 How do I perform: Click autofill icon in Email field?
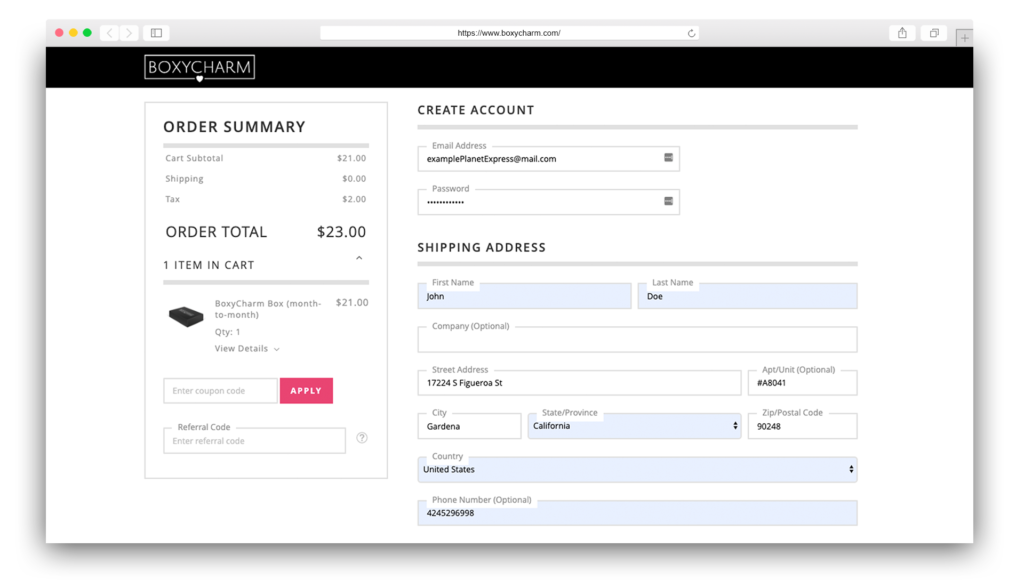[x=668, y=157]
